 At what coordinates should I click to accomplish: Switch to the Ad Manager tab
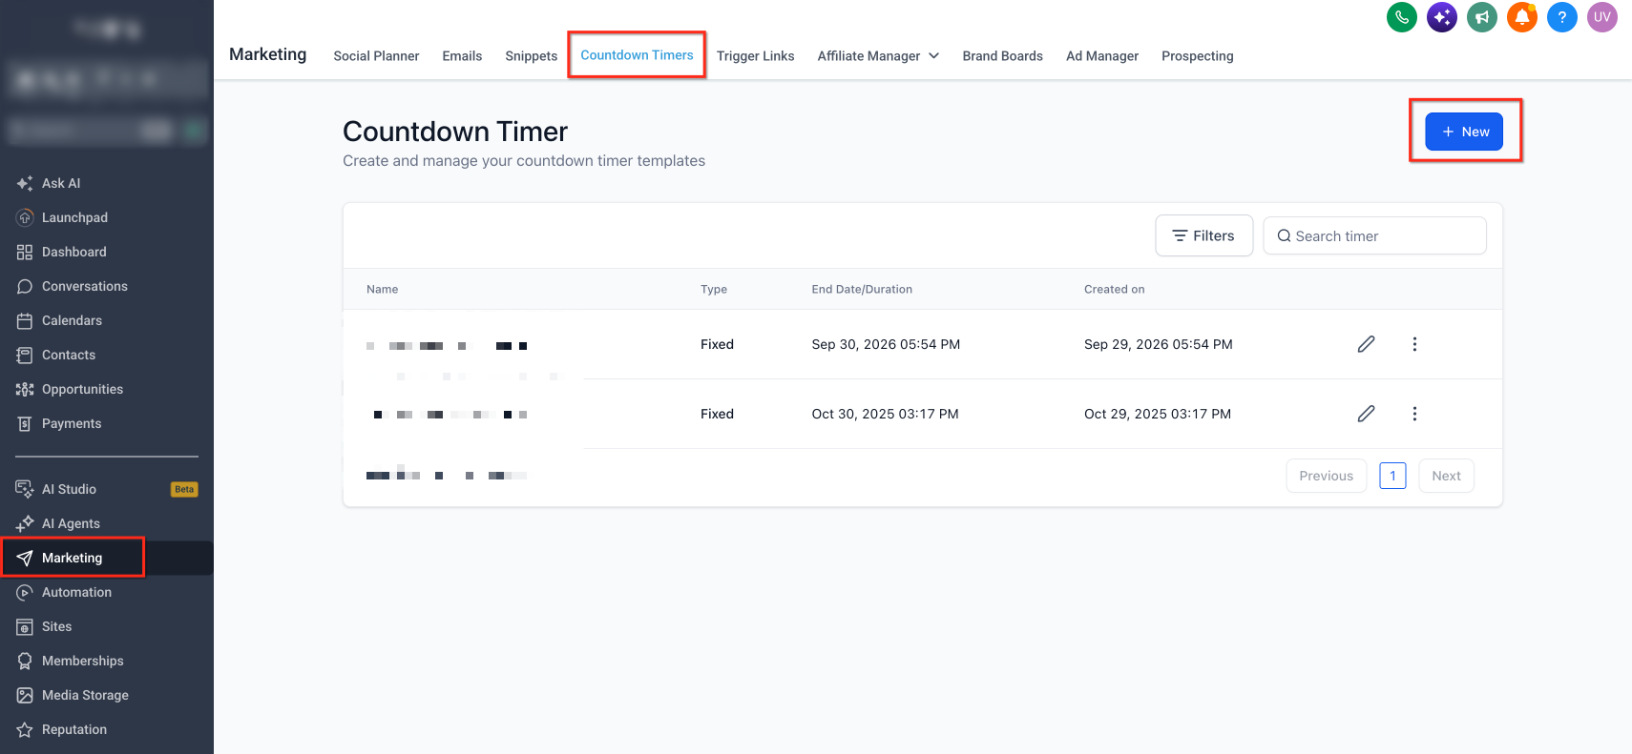pos(1102,56)
